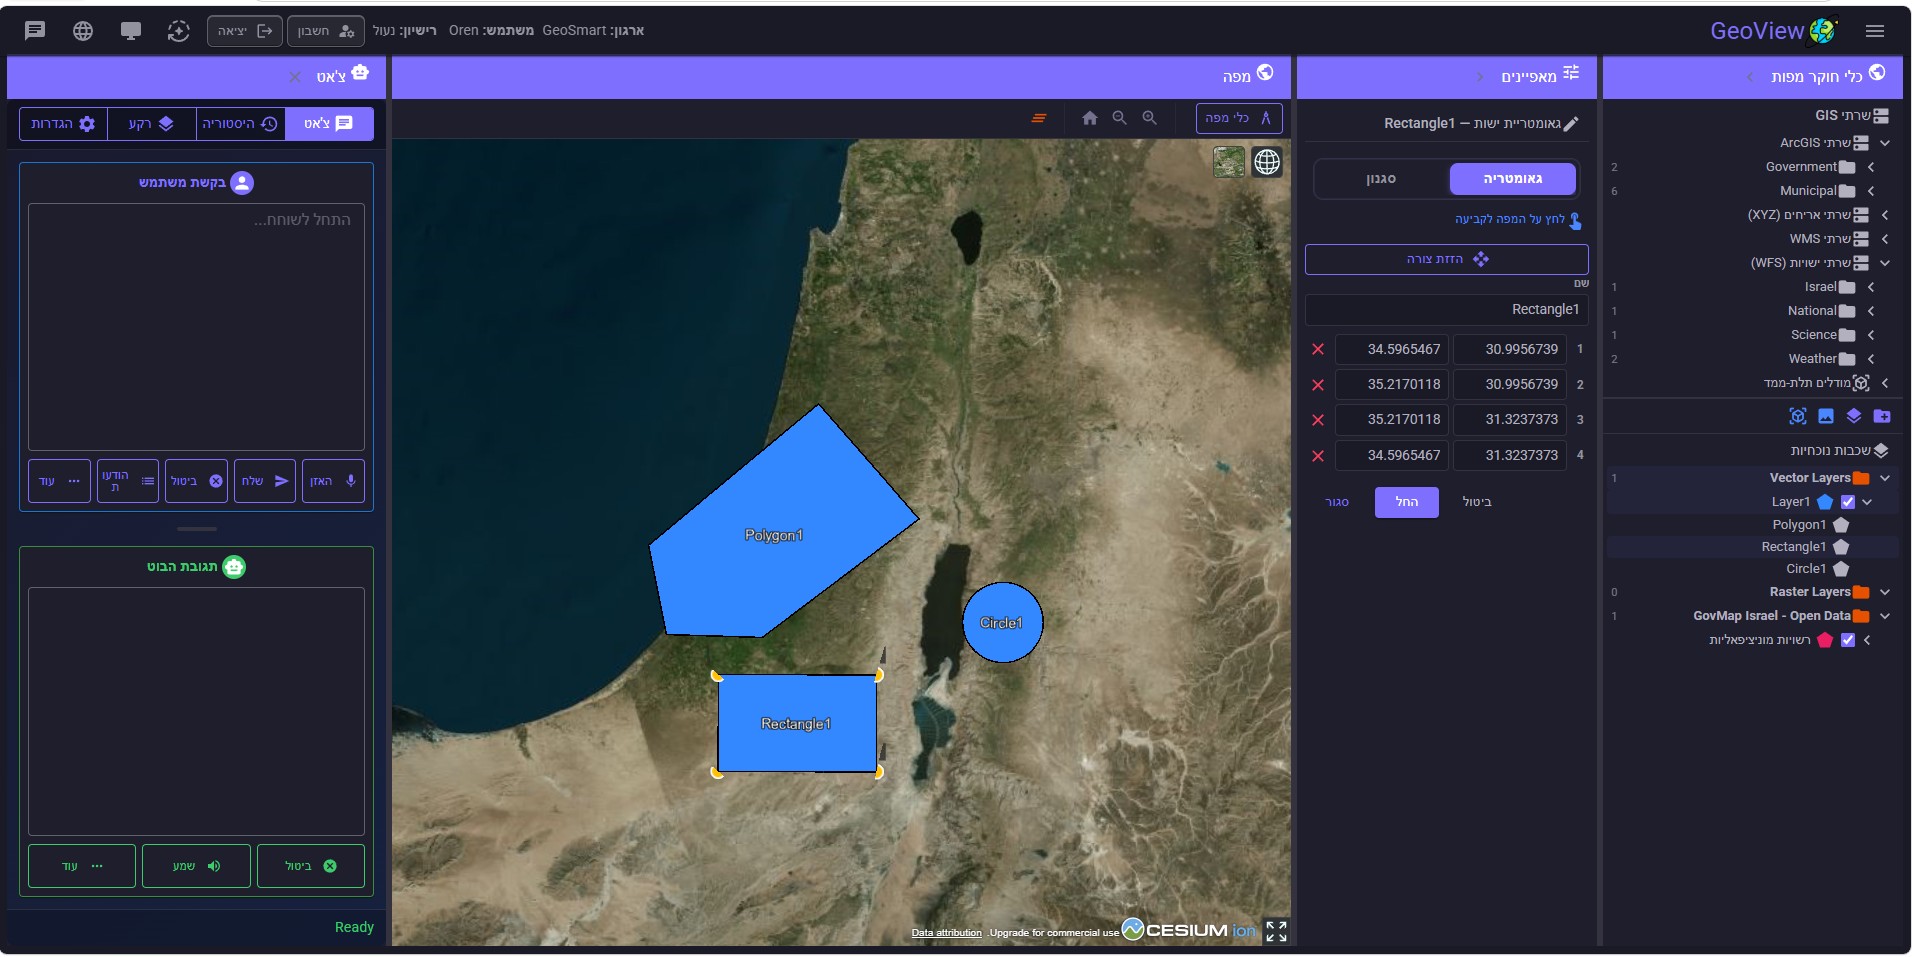Expand the Israel folder
This screenshot has height=957, width=1914.
(1871, 287)
